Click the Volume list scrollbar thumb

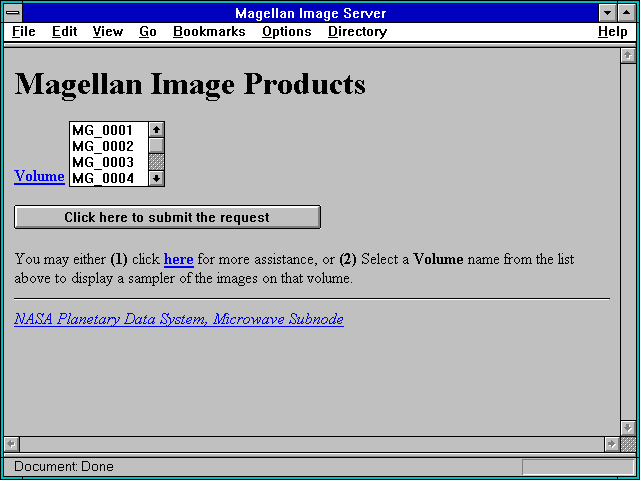156,146
